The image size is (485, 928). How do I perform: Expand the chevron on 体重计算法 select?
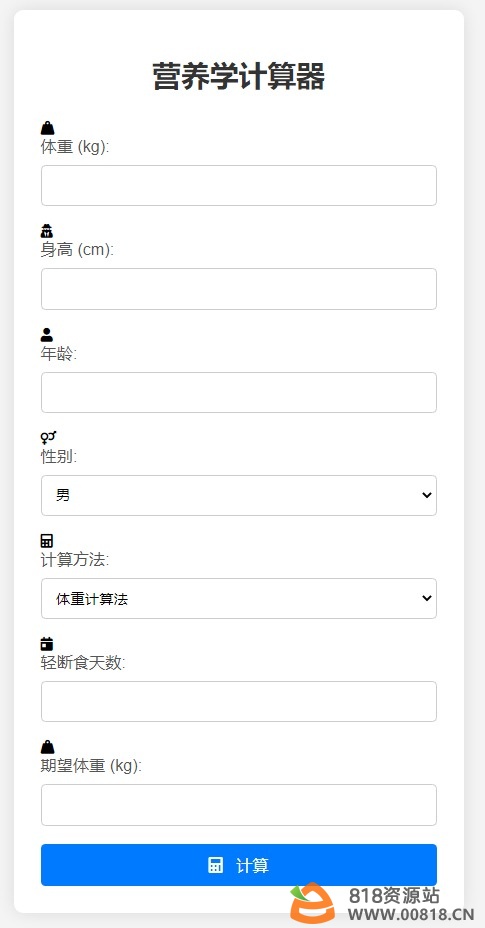(x=426, y=598)
